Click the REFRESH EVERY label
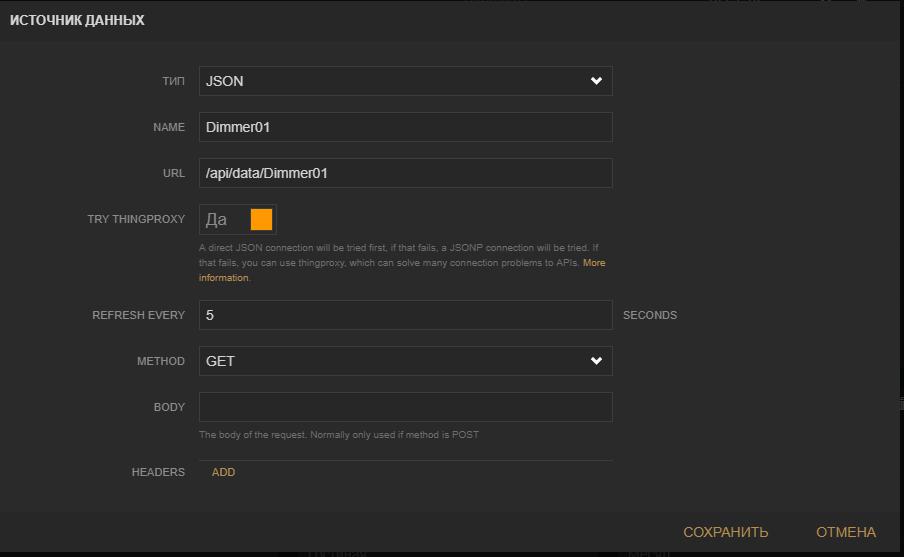This screenshot has width=904, height=557. coord(138,315)
